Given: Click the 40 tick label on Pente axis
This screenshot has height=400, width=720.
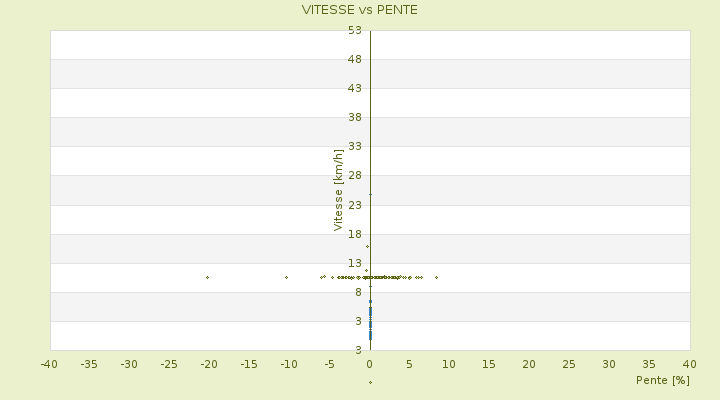Looking at the screenshot, I should (x=690, y=364).
